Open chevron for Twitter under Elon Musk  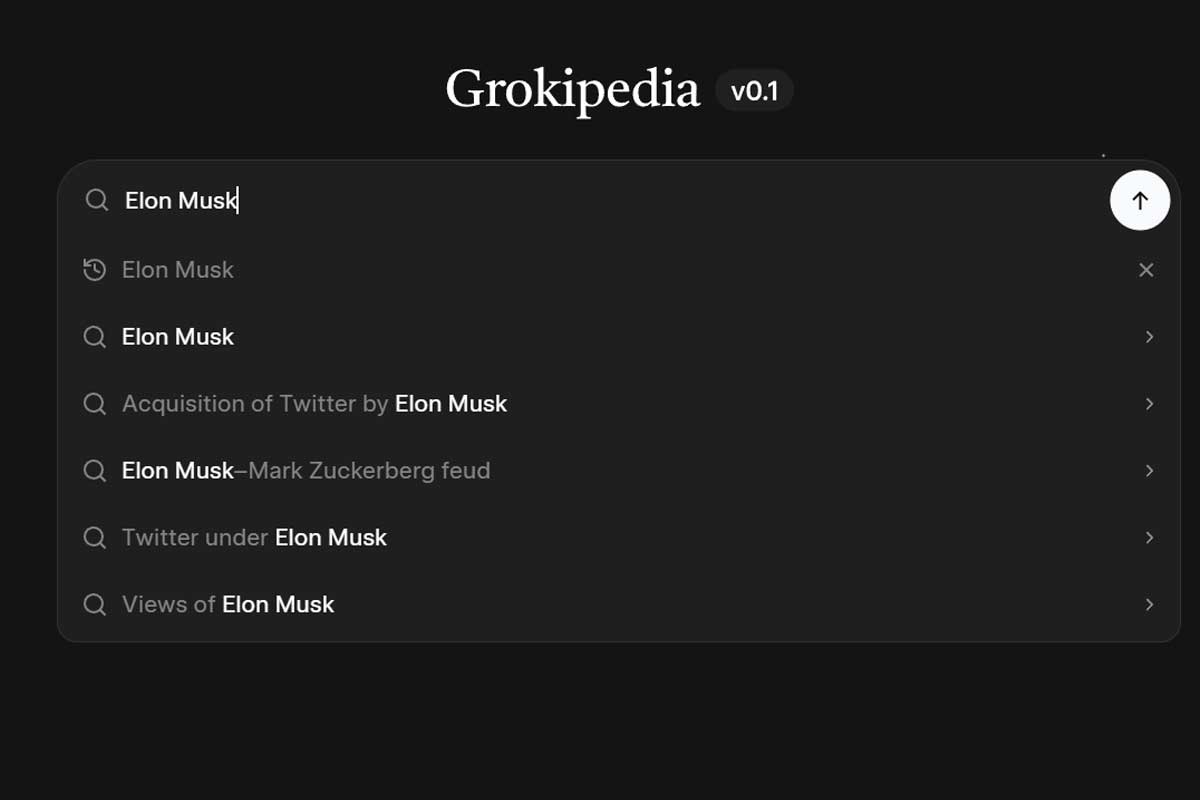pyautogui.click(x=1149, y=538)
